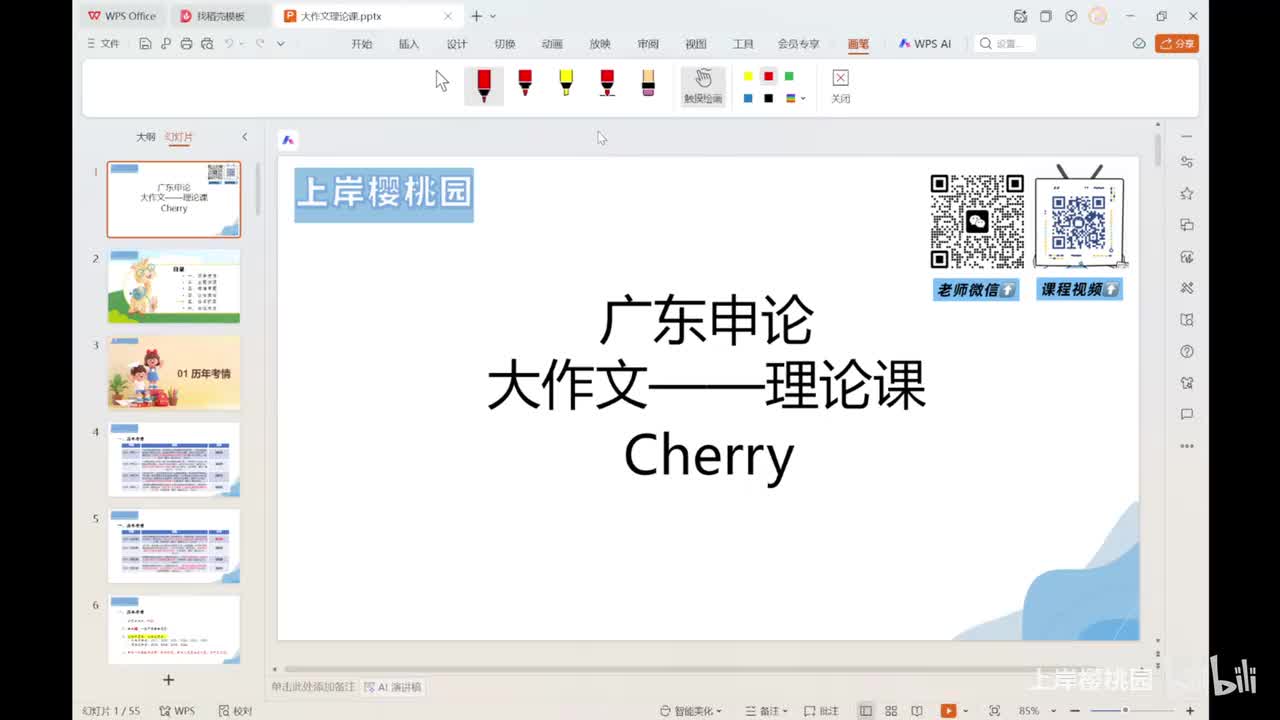Pick the blue ink color swatch
This screenshot has width=1280, height=720.
tap(748, 98)
